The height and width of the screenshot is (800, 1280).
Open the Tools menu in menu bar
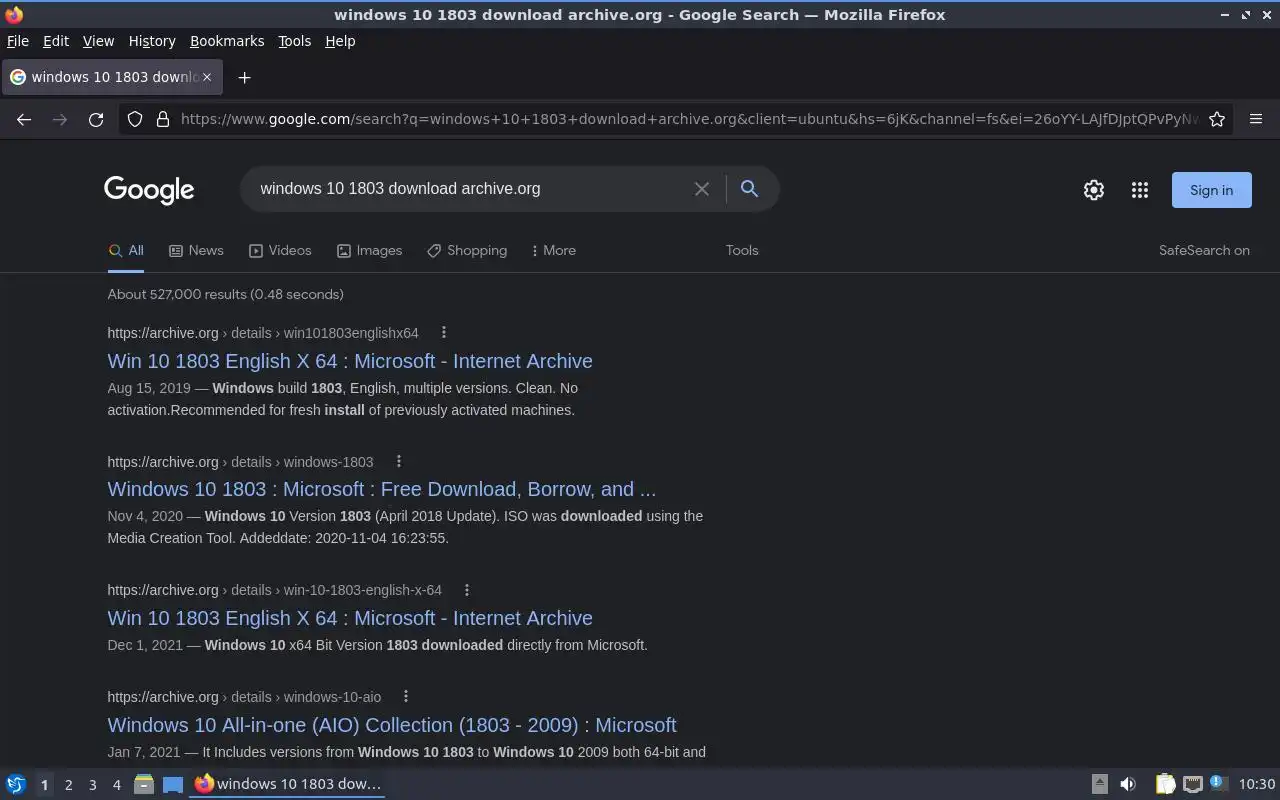coord(294,41)
